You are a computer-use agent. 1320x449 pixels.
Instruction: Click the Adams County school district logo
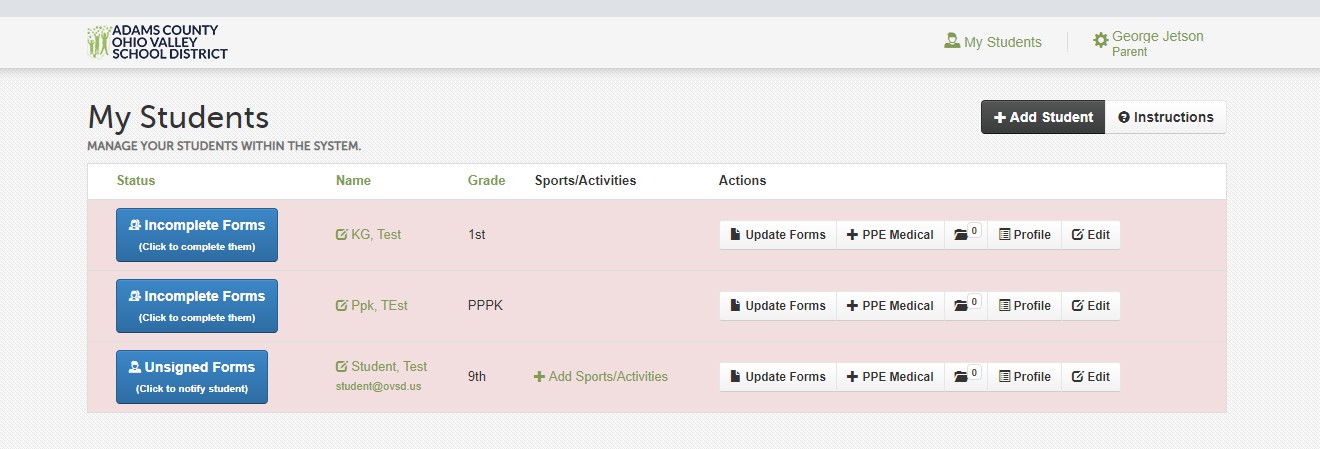pos(157,42)
